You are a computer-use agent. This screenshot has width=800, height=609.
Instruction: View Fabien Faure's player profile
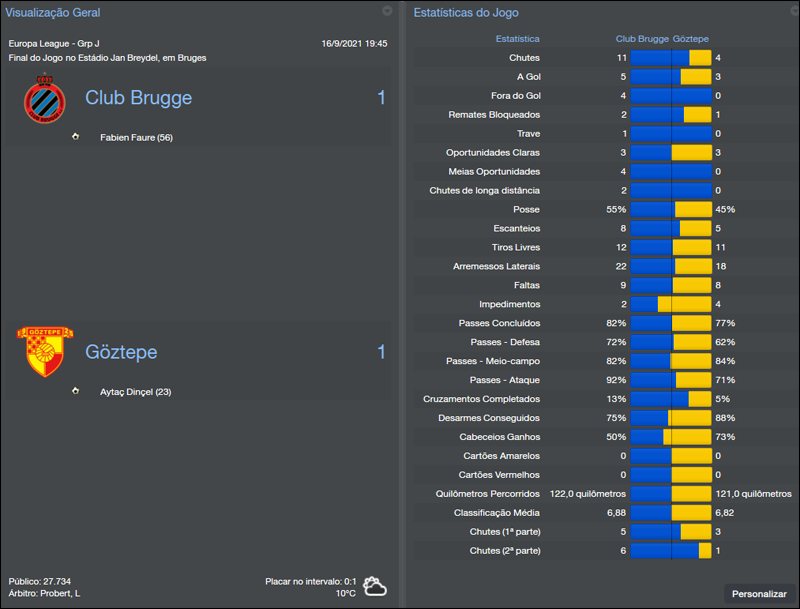(x=136, y=135)
